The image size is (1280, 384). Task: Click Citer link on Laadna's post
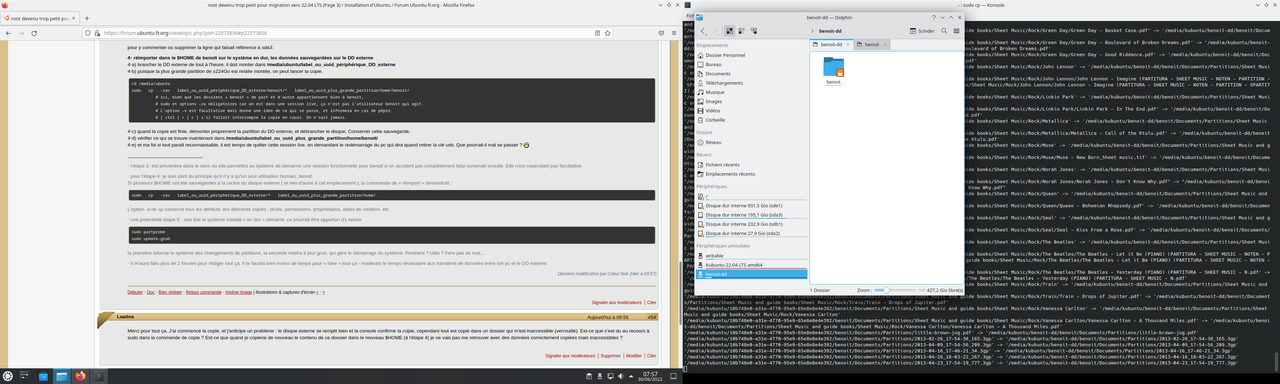pos(652,356)
